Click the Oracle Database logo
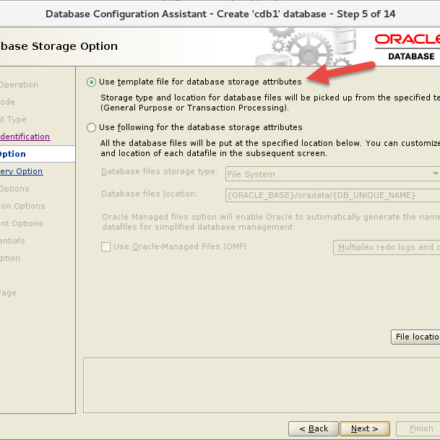This screenshot has width=440, height=440. click(x=408, y=47)
